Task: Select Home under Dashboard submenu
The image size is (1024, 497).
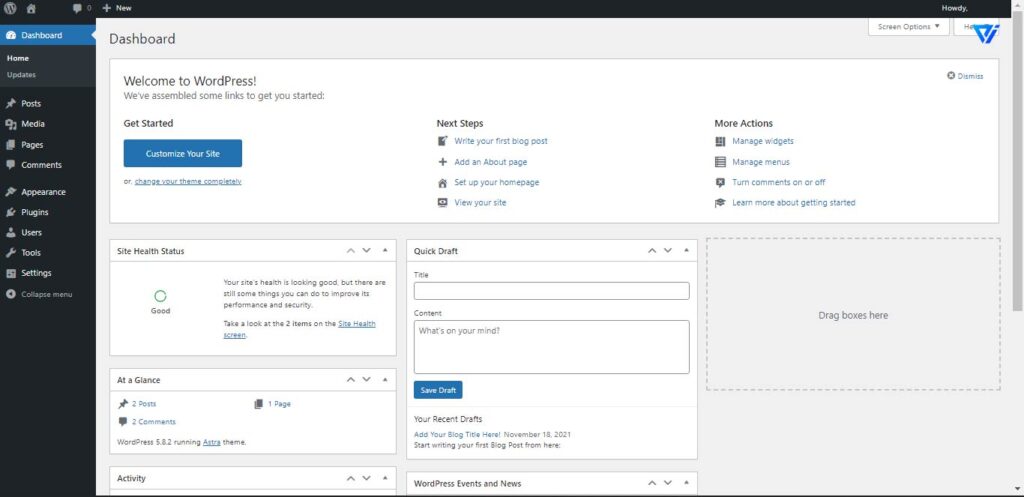Action: (18, 58)
